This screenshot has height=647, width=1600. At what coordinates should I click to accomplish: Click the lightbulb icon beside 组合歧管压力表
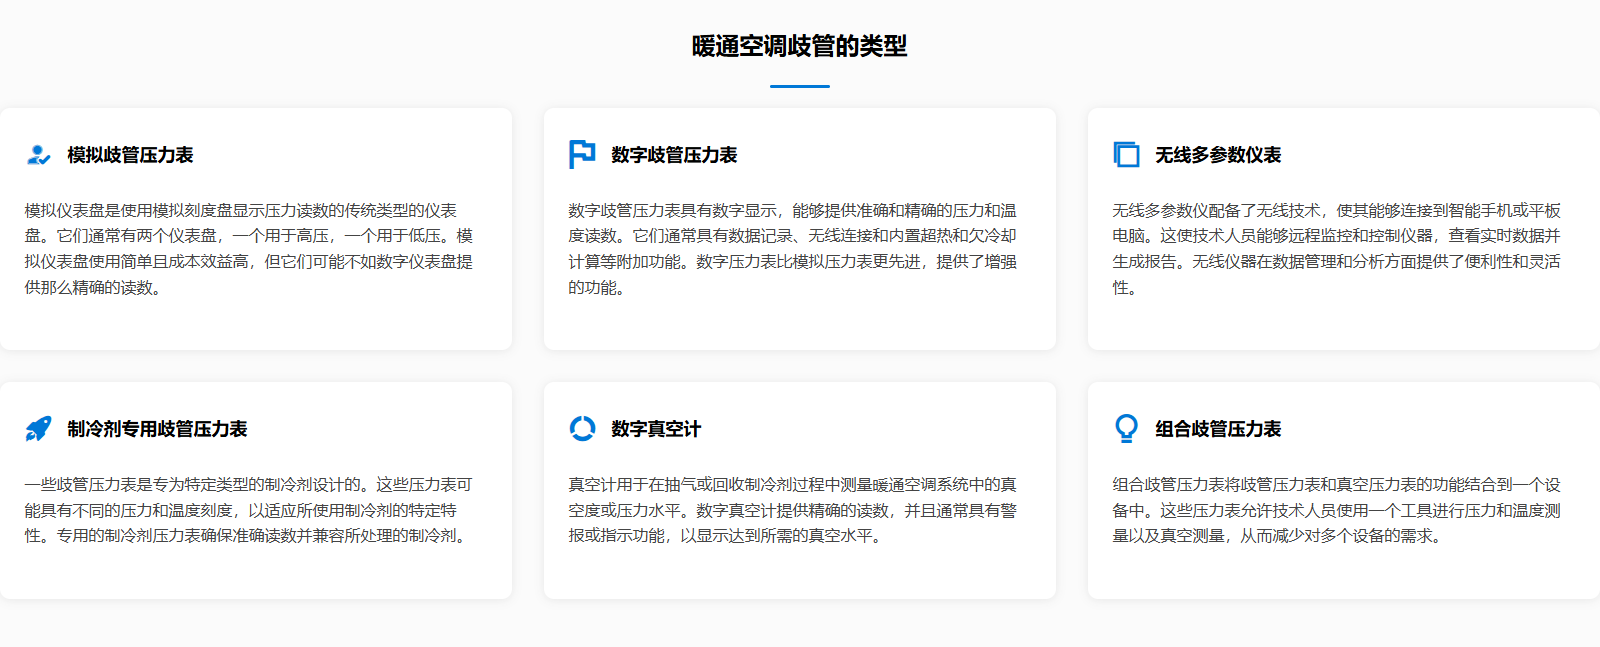(x=1126, y=429)
